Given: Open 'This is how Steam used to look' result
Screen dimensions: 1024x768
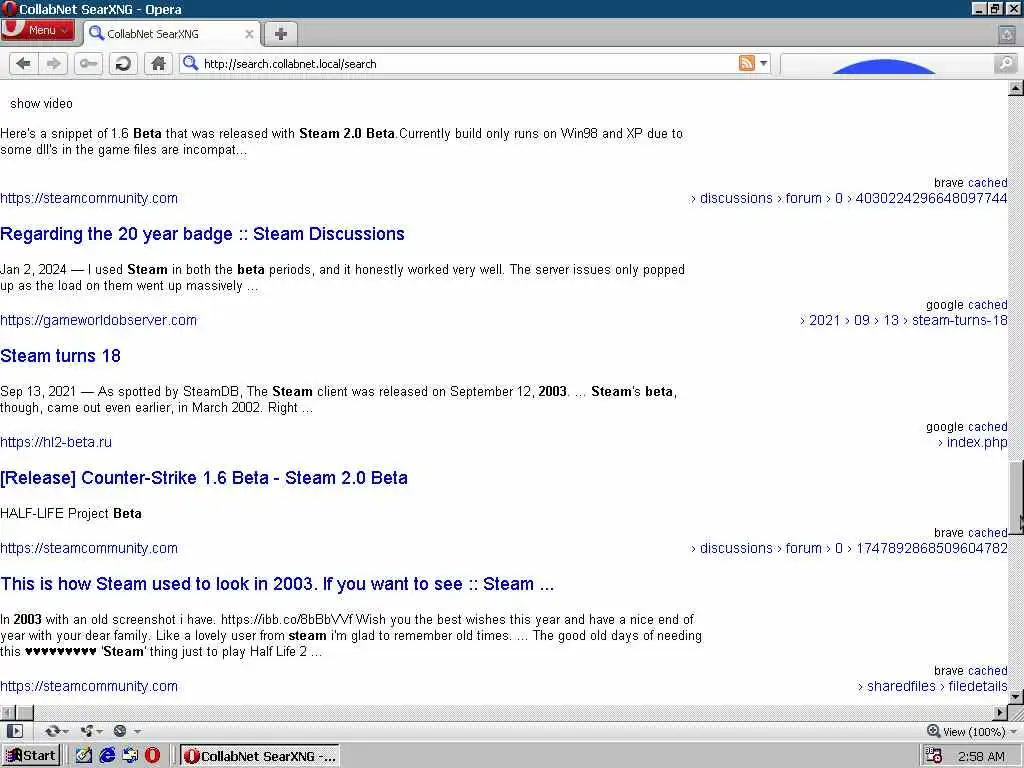Looking at the screenshot, I should pyautogui.click(x=277, y=584).
